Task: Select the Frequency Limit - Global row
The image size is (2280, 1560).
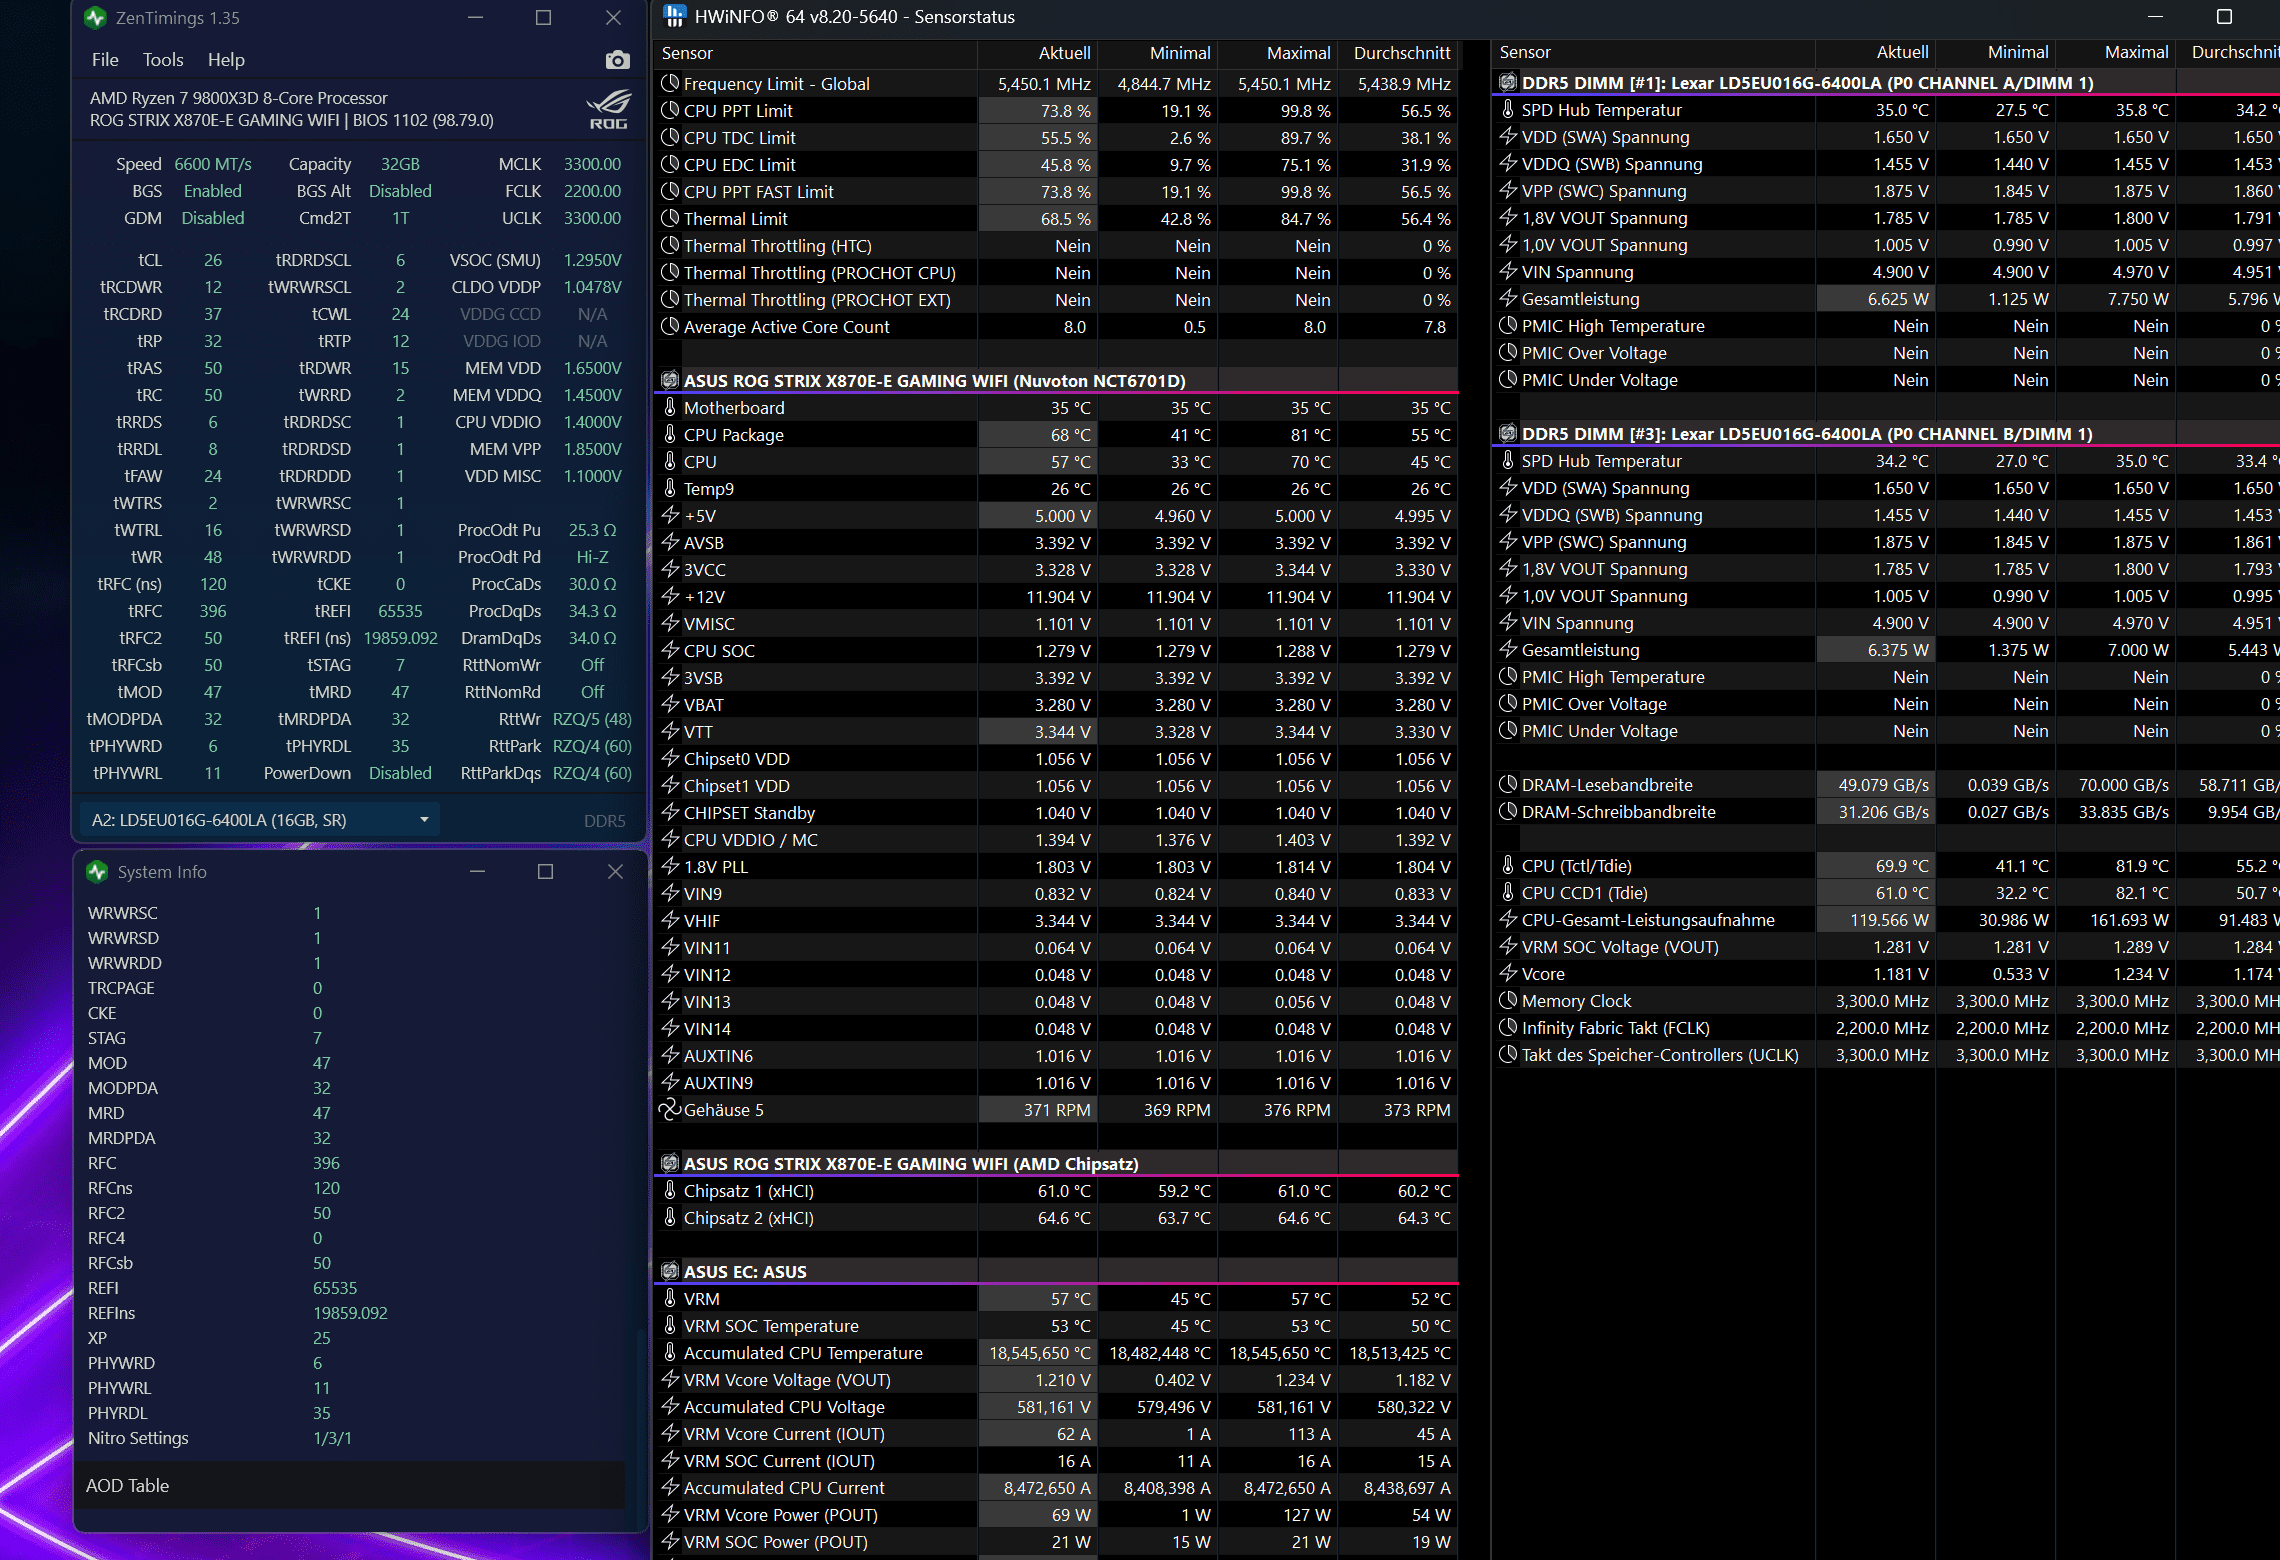Action: pyautogui.click(x=1056, y=83)
